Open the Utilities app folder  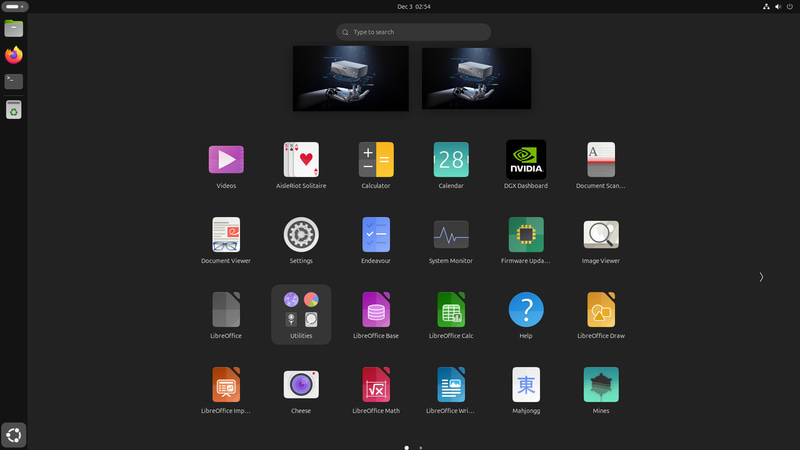[301, 315]
